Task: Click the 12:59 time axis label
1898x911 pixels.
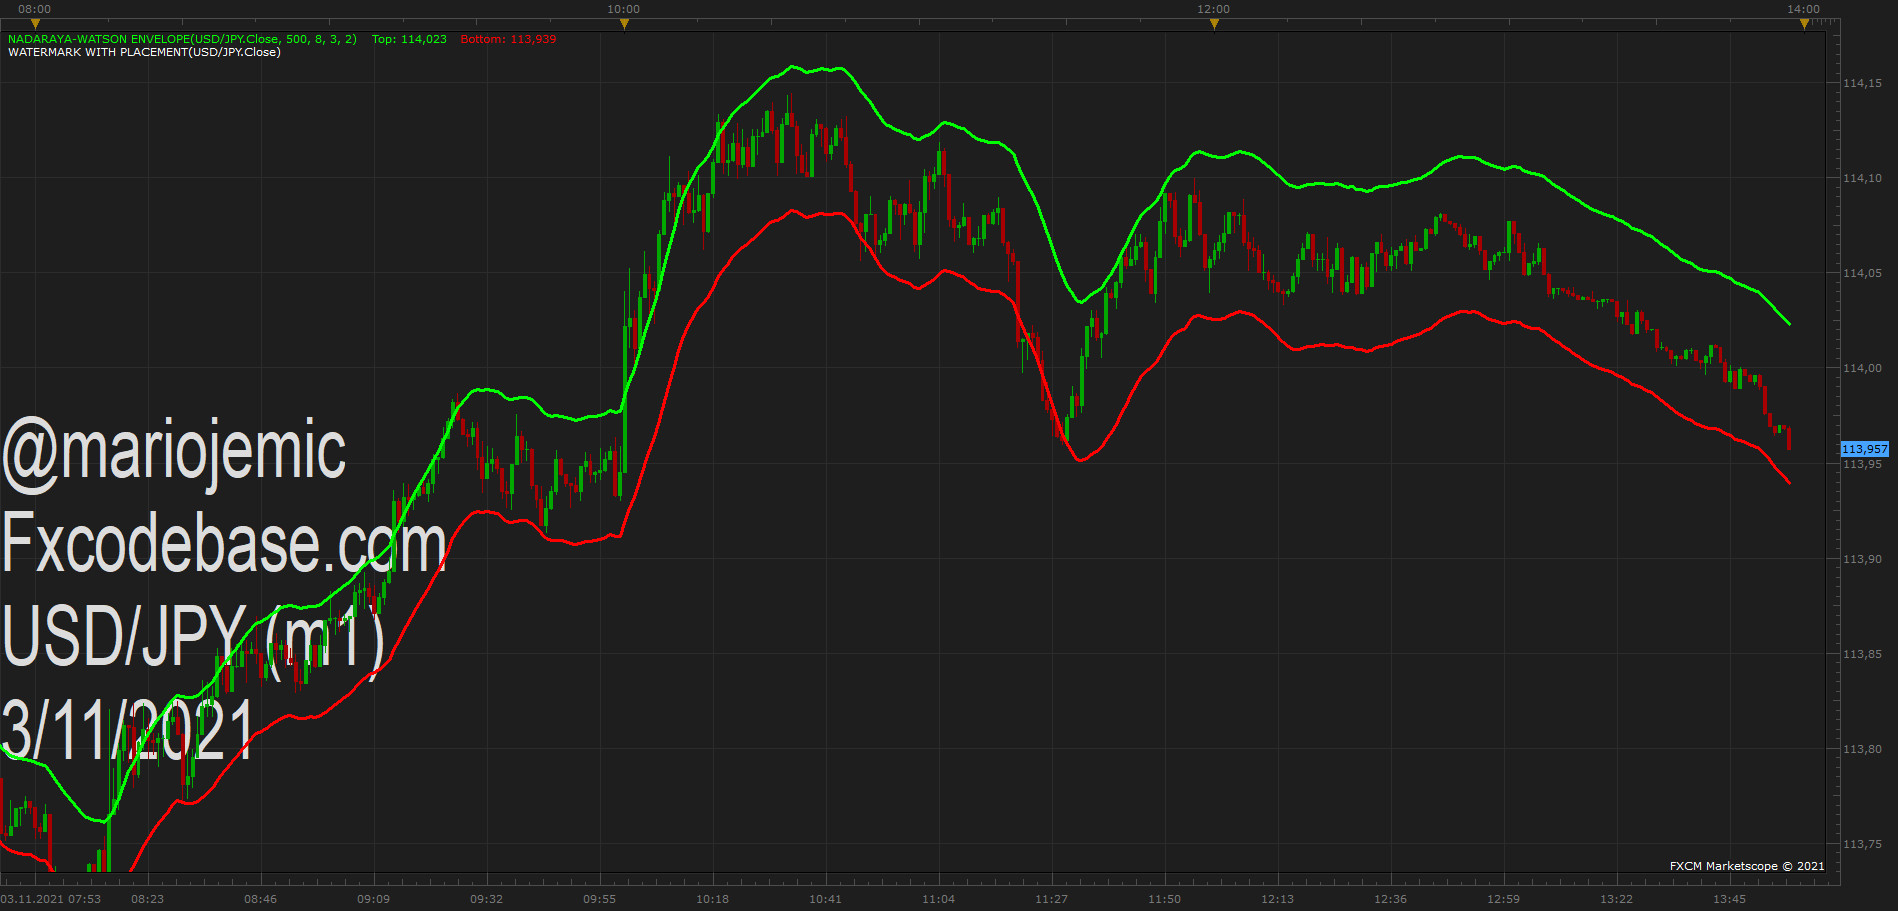Action: point(1503,899)
